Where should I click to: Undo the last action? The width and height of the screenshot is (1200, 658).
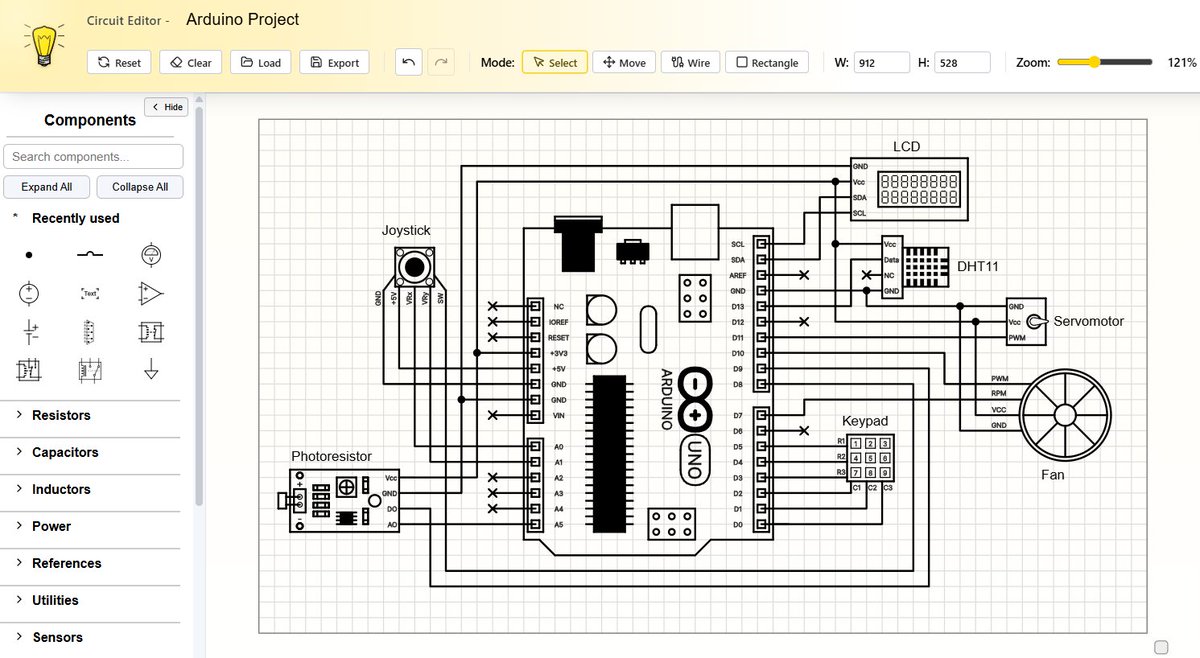(408, 62)
